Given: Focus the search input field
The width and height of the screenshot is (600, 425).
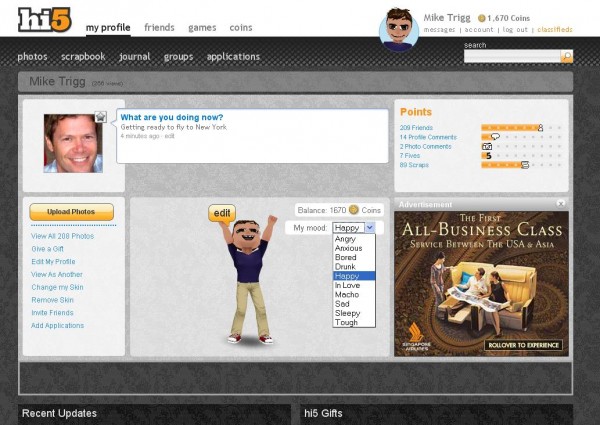Looking at the screenshot, I should [x=511, y=57].
